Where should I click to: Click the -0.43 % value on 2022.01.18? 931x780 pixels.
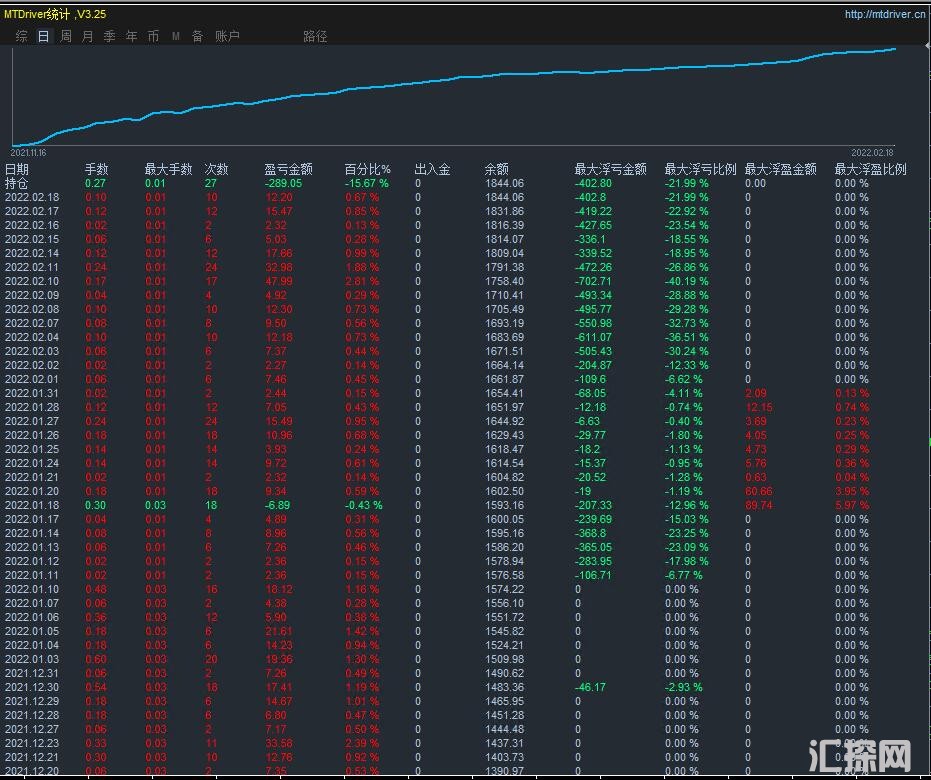click(x=364, y=505)
